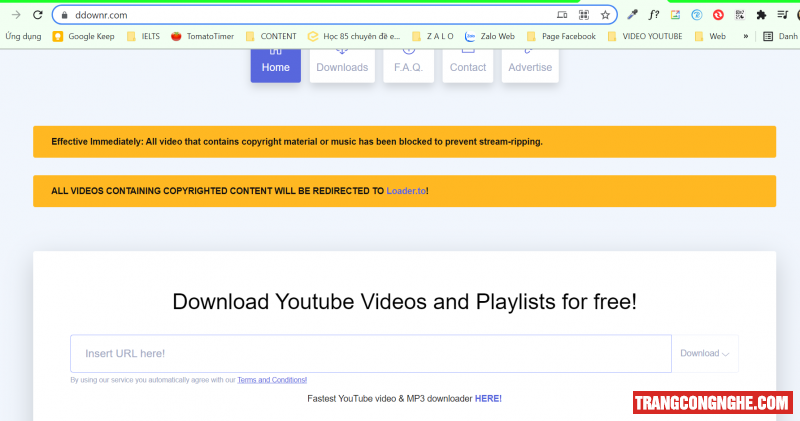The height and width of the screenshot is (421, 800).
Task: Open the Advertise tab
Action: tap(530, 66)
